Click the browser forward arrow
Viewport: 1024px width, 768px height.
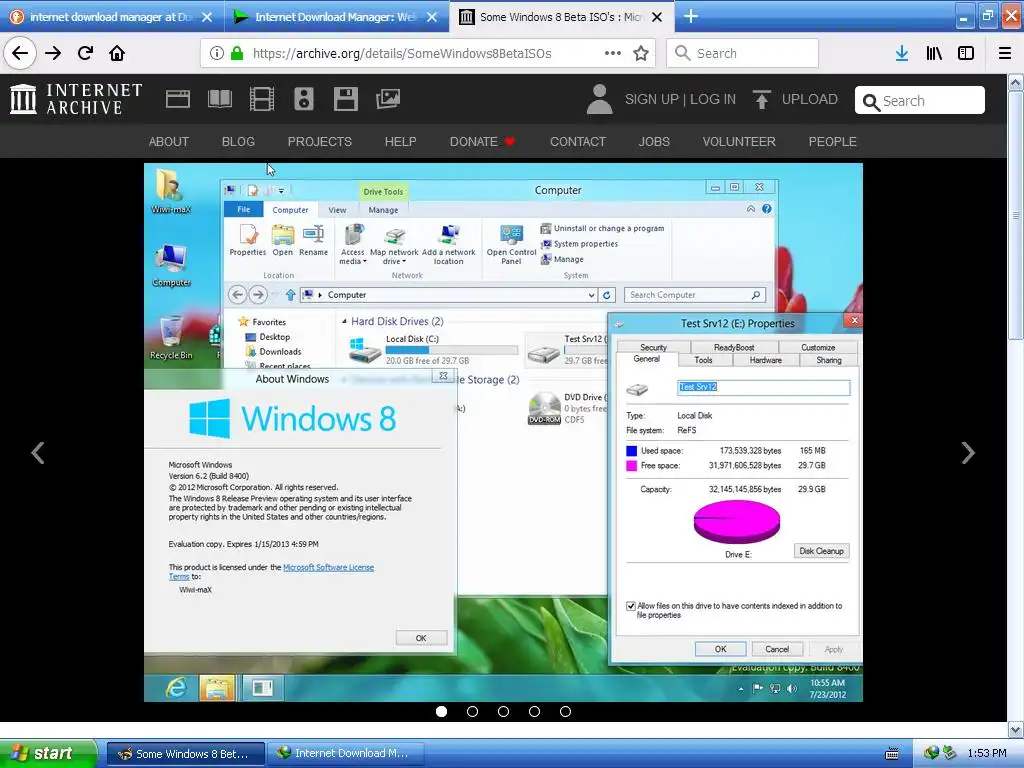coord(53,54)
